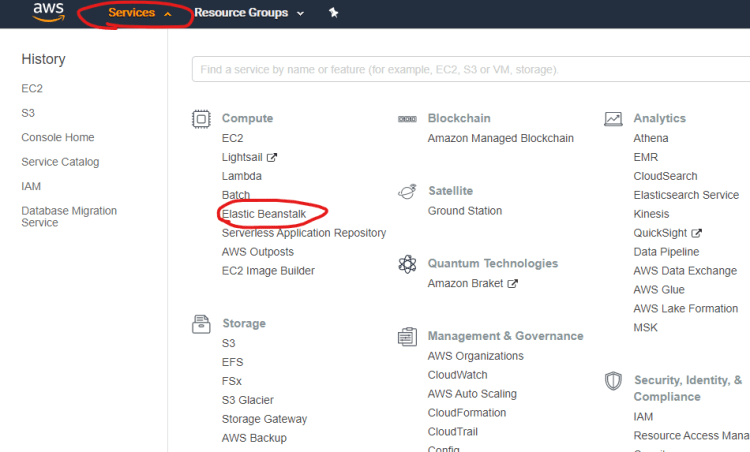Open S3 from History

[28, 113]
